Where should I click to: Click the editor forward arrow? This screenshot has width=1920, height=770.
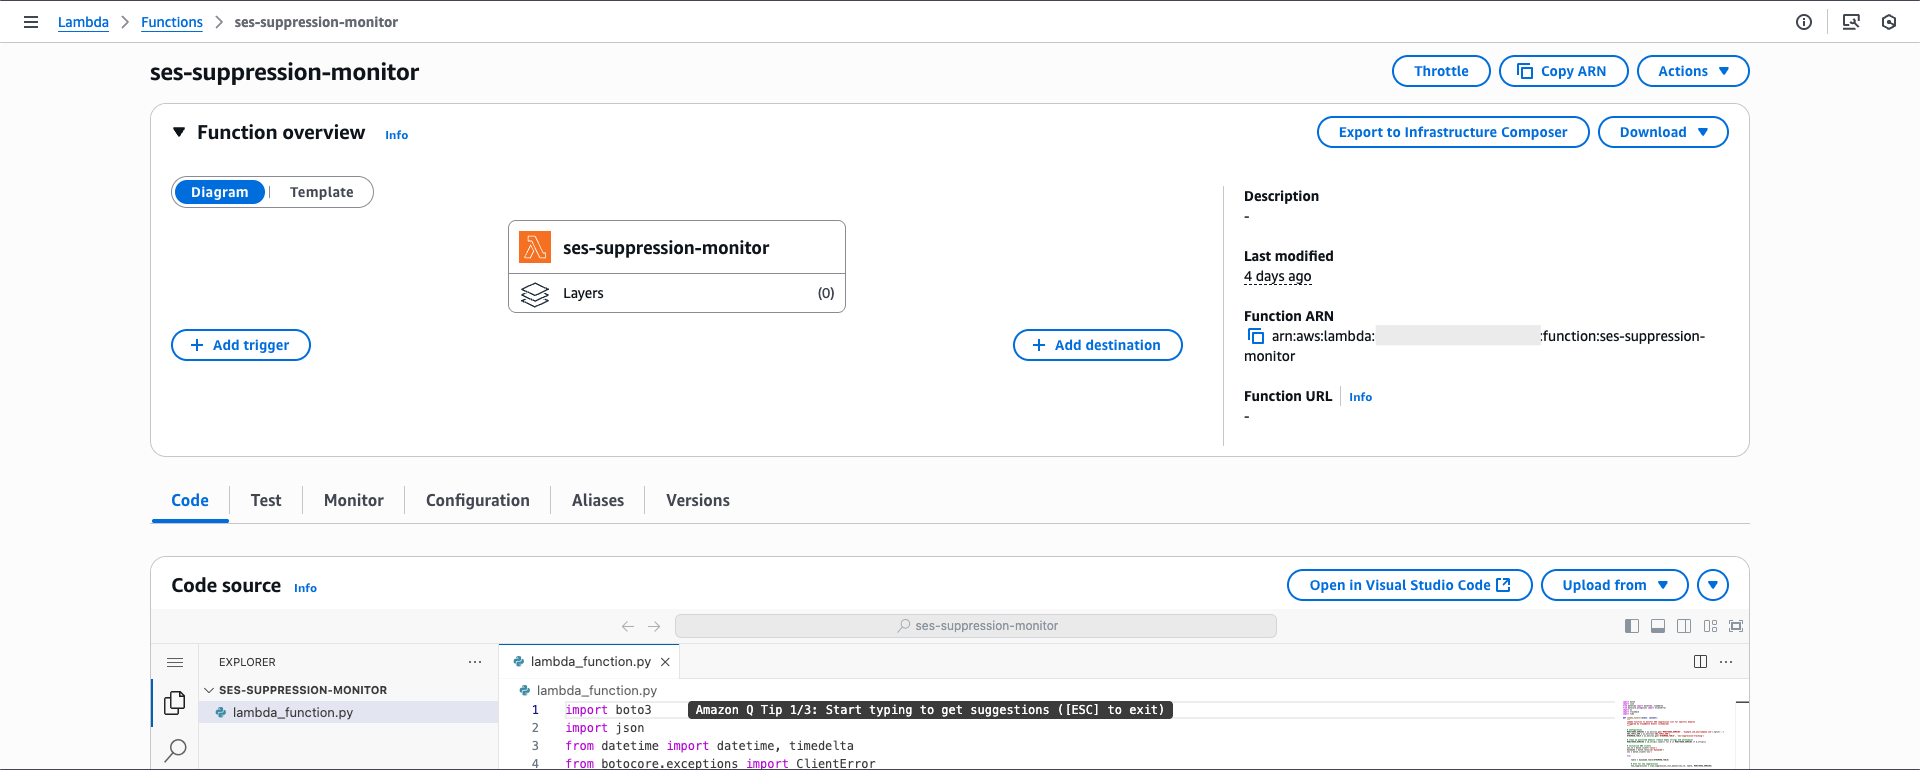pyautogui.click(x=654, y=626)
